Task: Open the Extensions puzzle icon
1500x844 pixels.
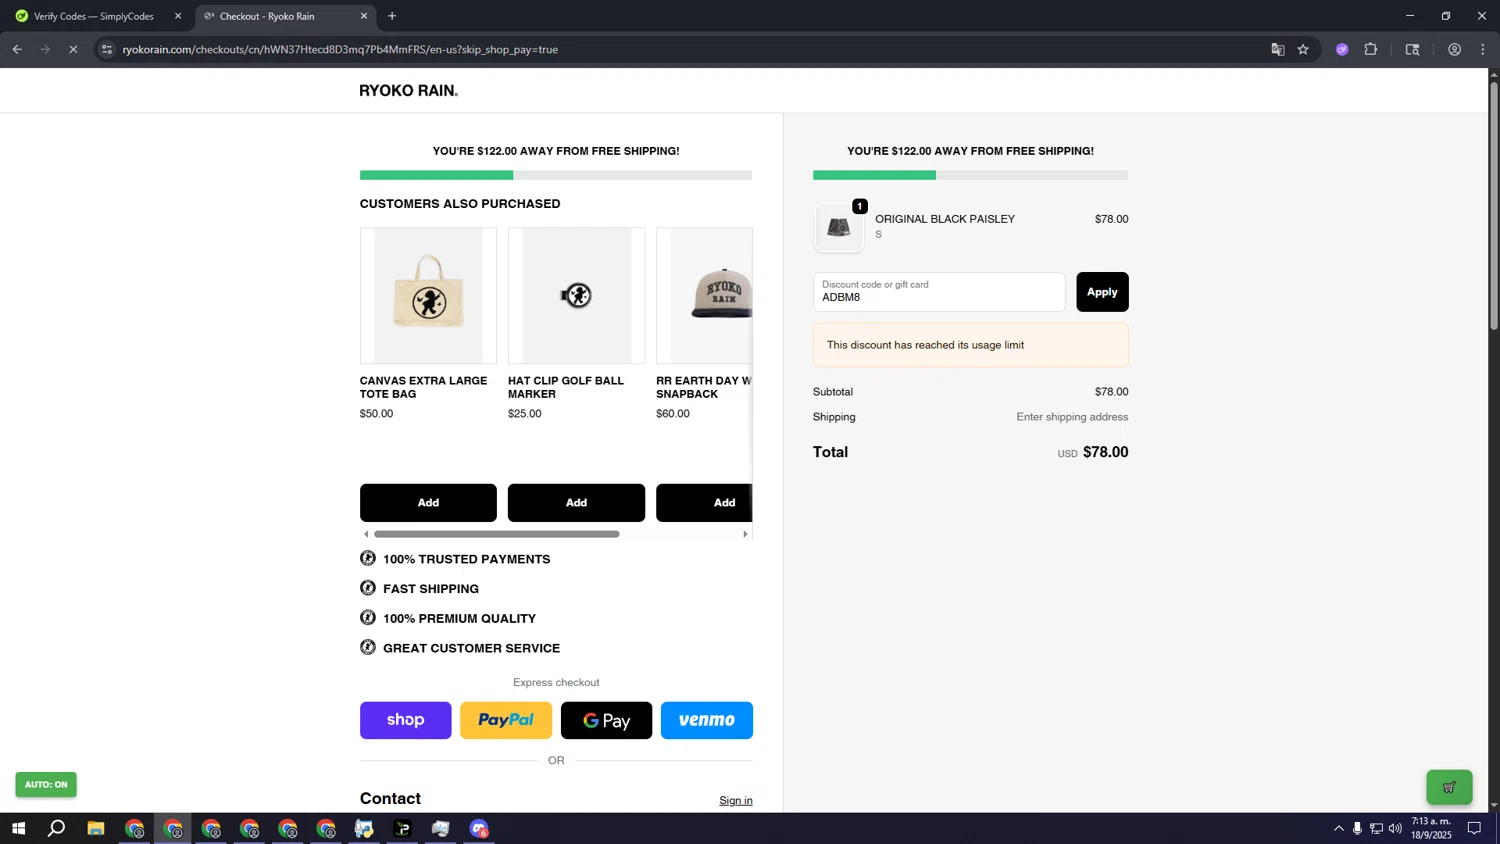Action: click(1371, 49)
